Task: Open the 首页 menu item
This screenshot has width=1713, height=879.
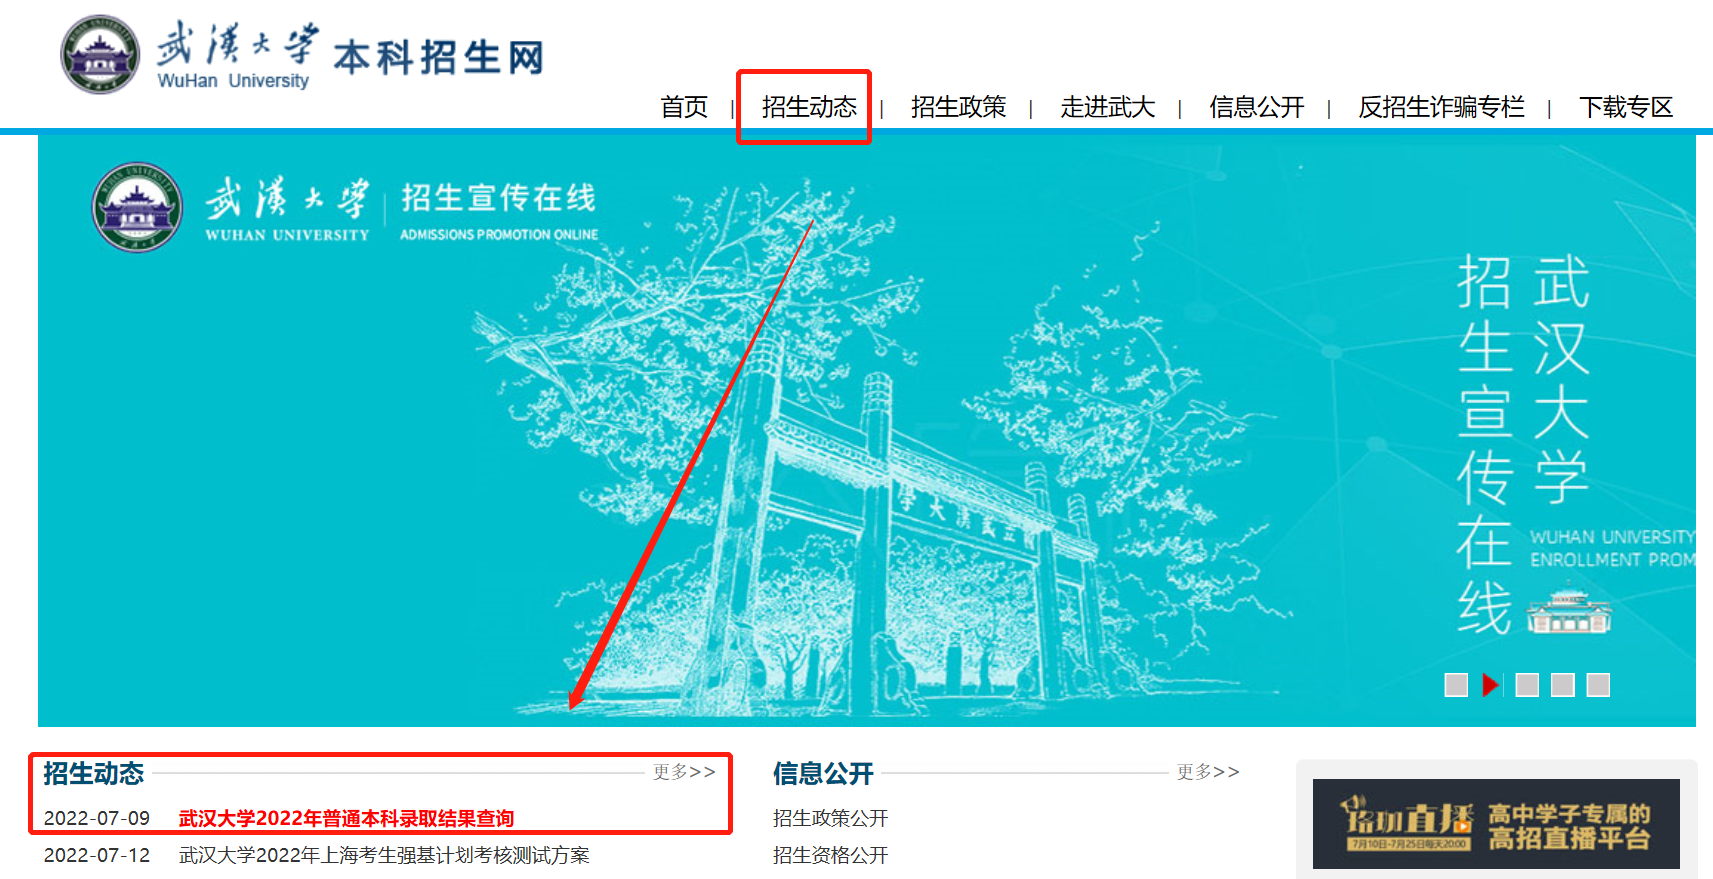Action: click(684, 107)
